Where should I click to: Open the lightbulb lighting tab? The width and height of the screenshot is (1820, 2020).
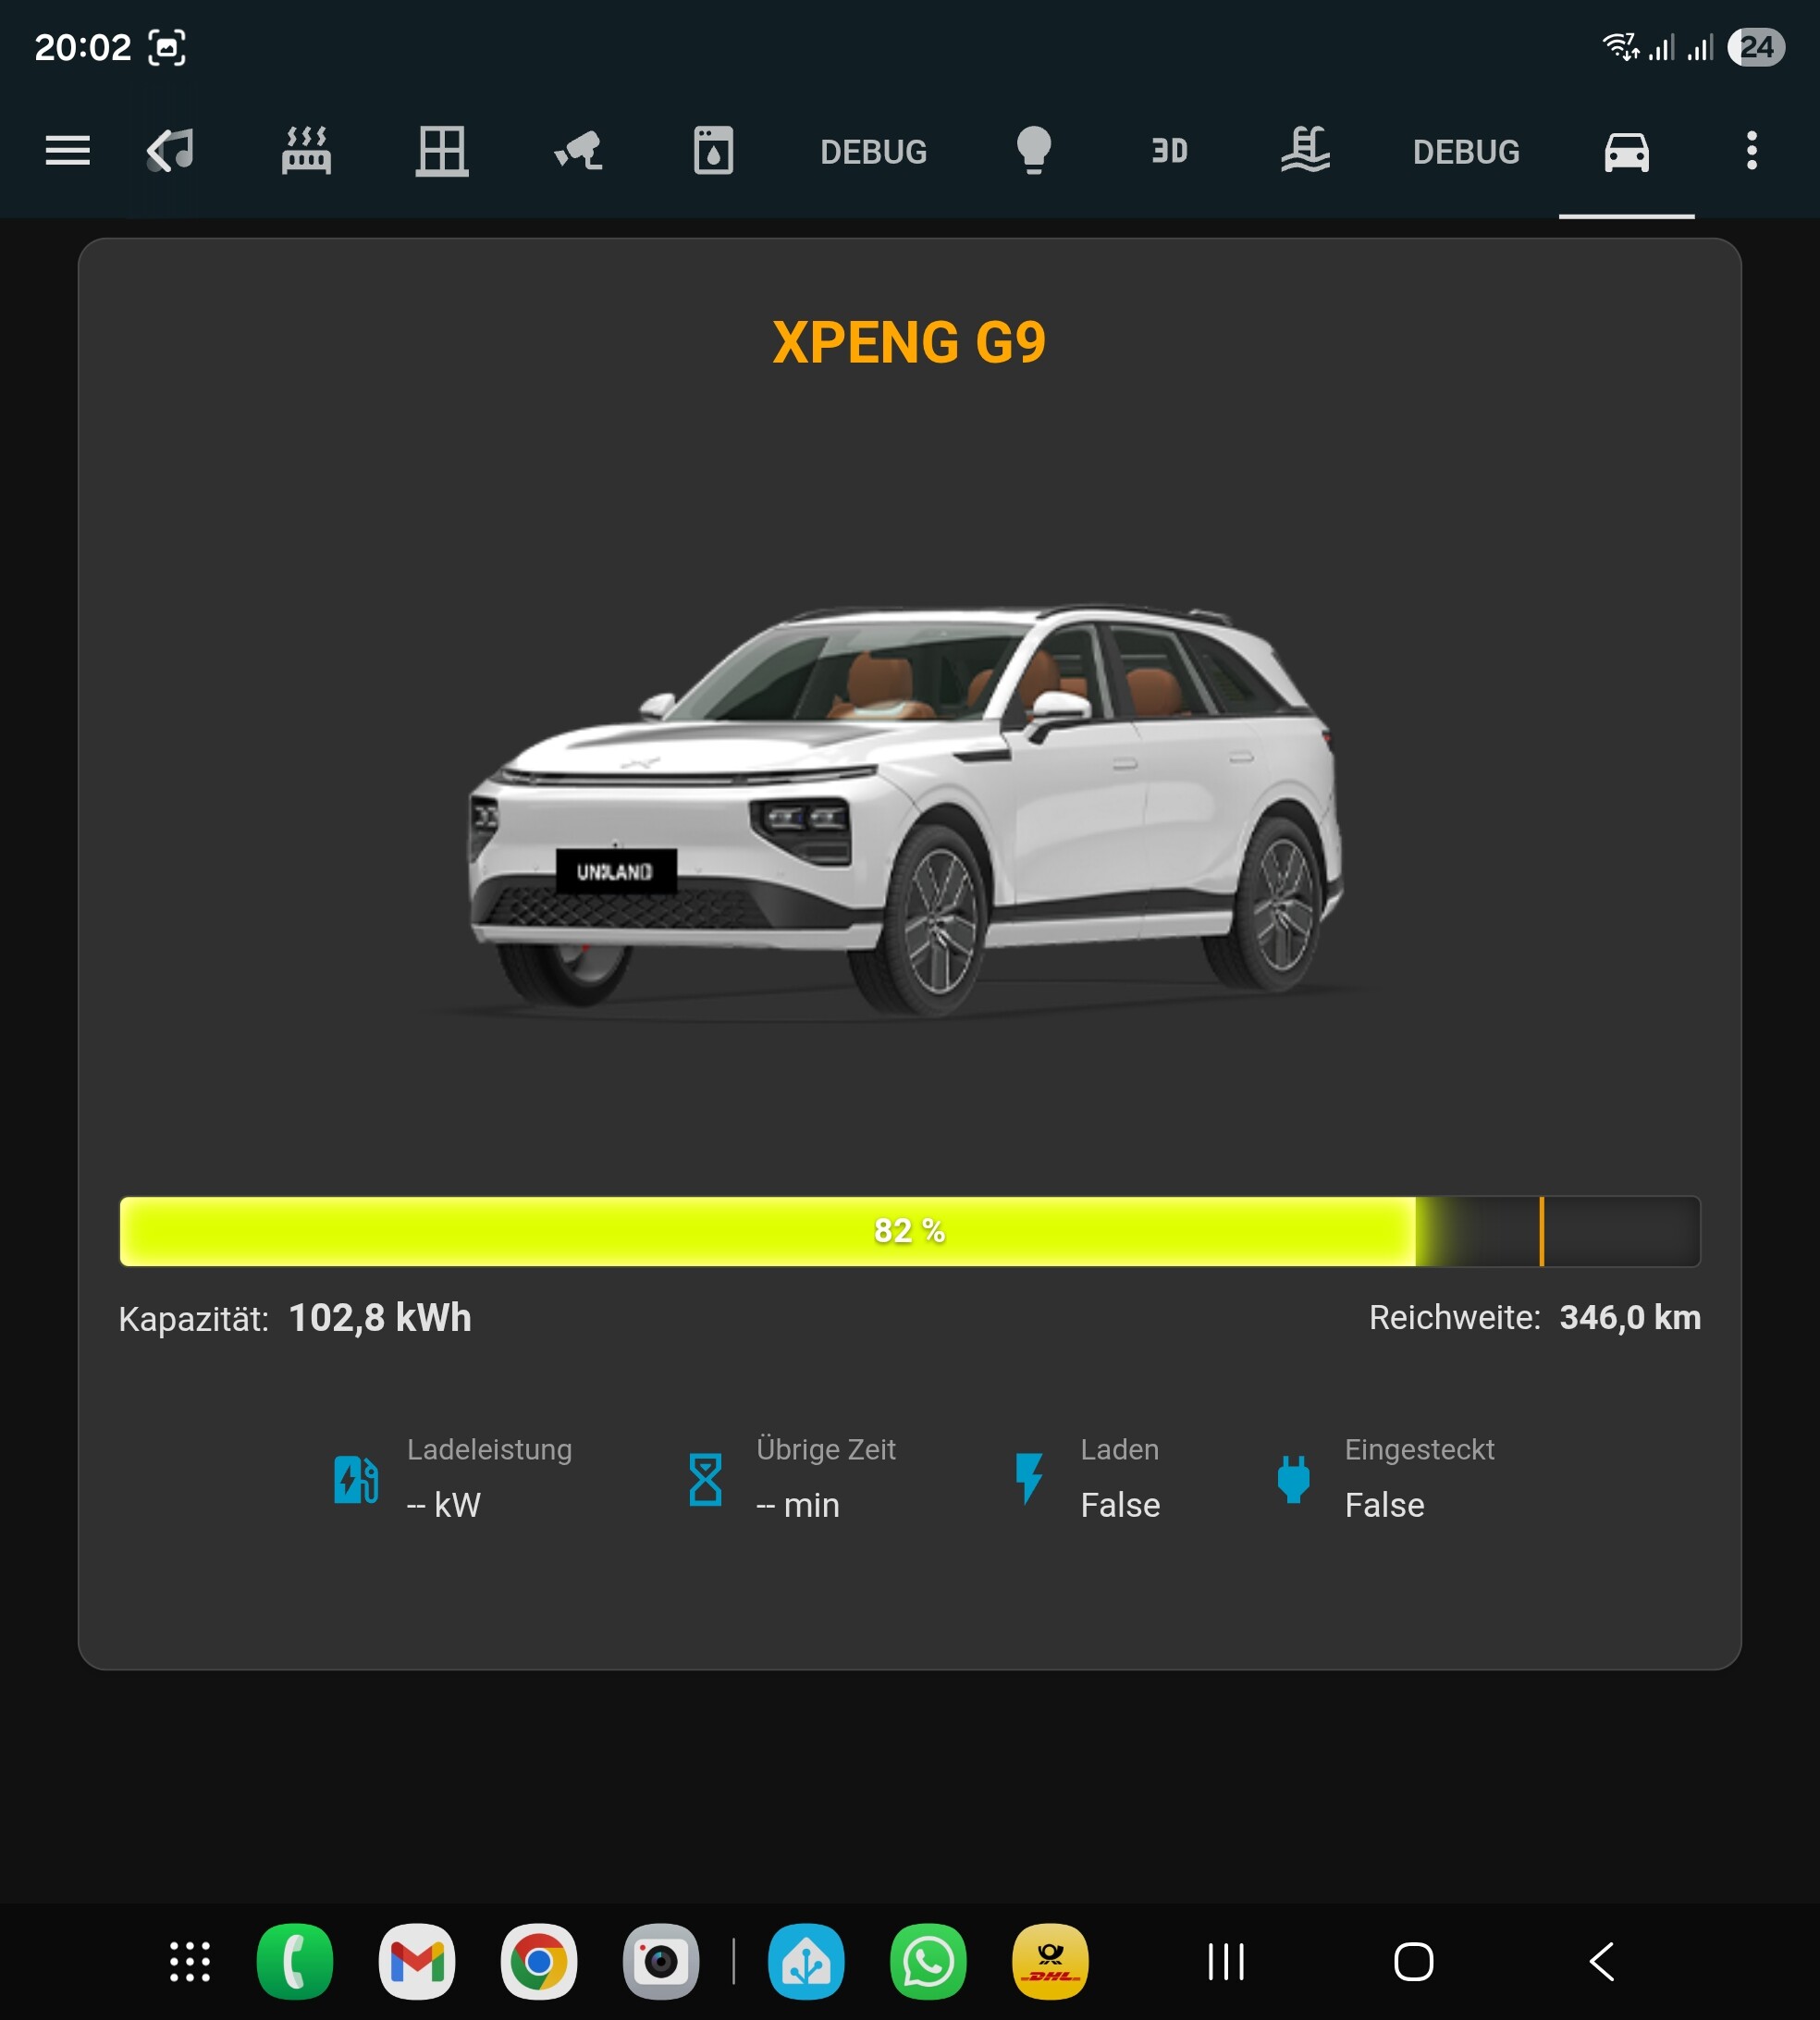tap(1034, 151)
